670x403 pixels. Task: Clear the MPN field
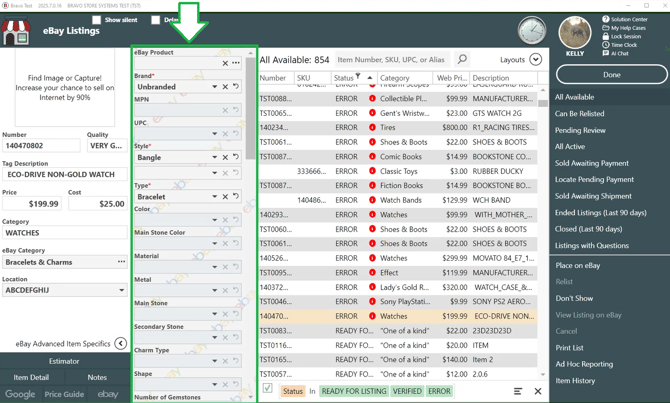tap(225, 110)
